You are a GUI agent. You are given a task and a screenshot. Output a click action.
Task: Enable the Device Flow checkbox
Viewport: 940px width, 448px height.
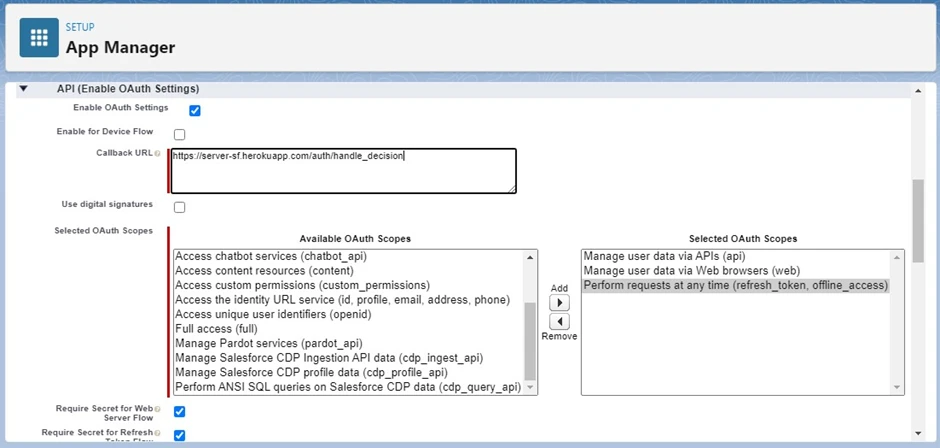click(180, 135)
